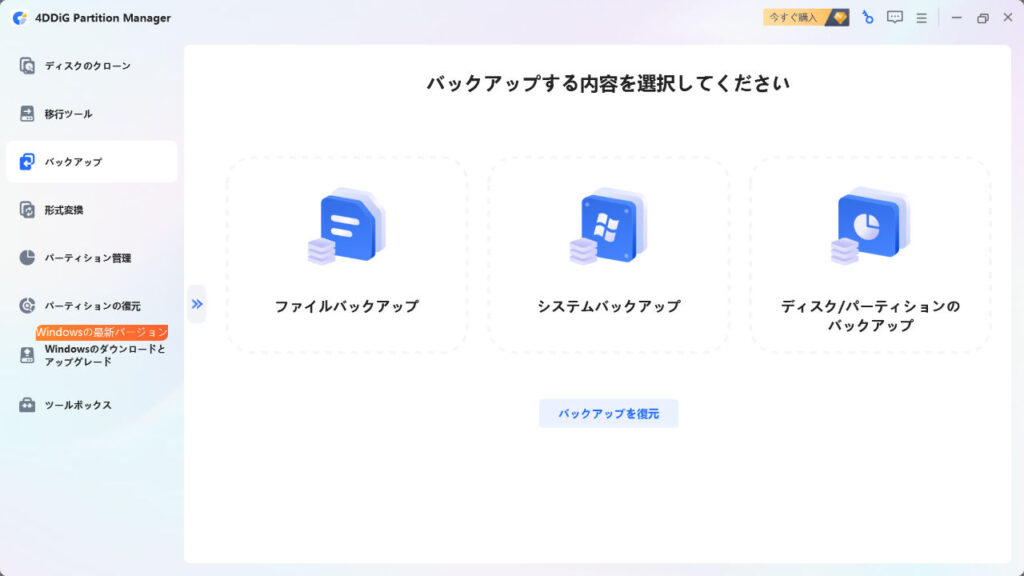
Task: Open the hamburger menu in the title bar
Action: click(921, 17)
